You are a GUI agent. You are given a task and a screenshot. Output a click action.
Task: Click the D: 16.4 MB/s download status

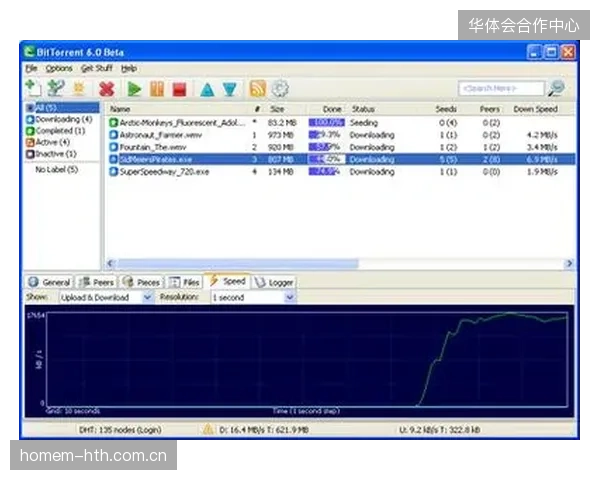pyautogui.click(x=264, y=430)
